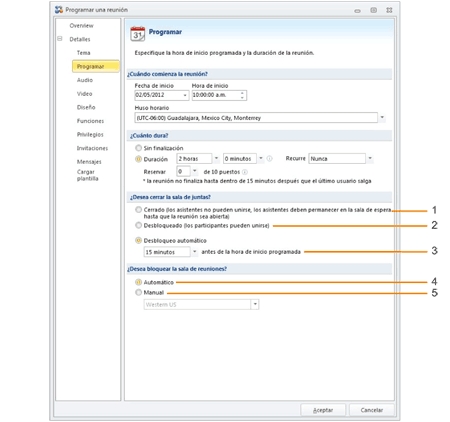The height and width of the screenshot is (422, 450).
Task: Open the 'Privilegios' page
Action: 90,135
